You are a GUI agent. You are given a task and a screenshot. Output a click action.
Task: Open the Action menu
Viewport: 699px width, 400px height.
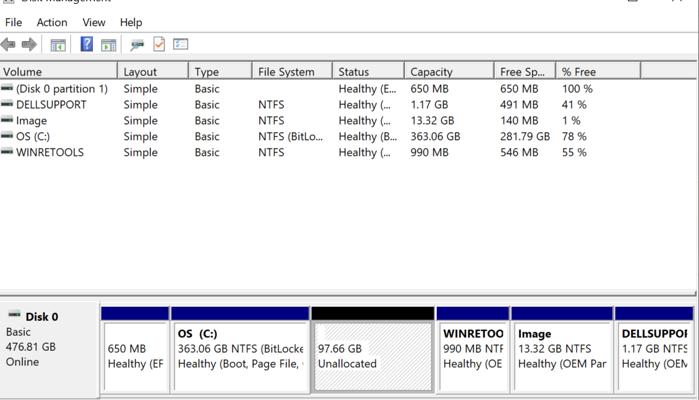(x=52, y=22)
